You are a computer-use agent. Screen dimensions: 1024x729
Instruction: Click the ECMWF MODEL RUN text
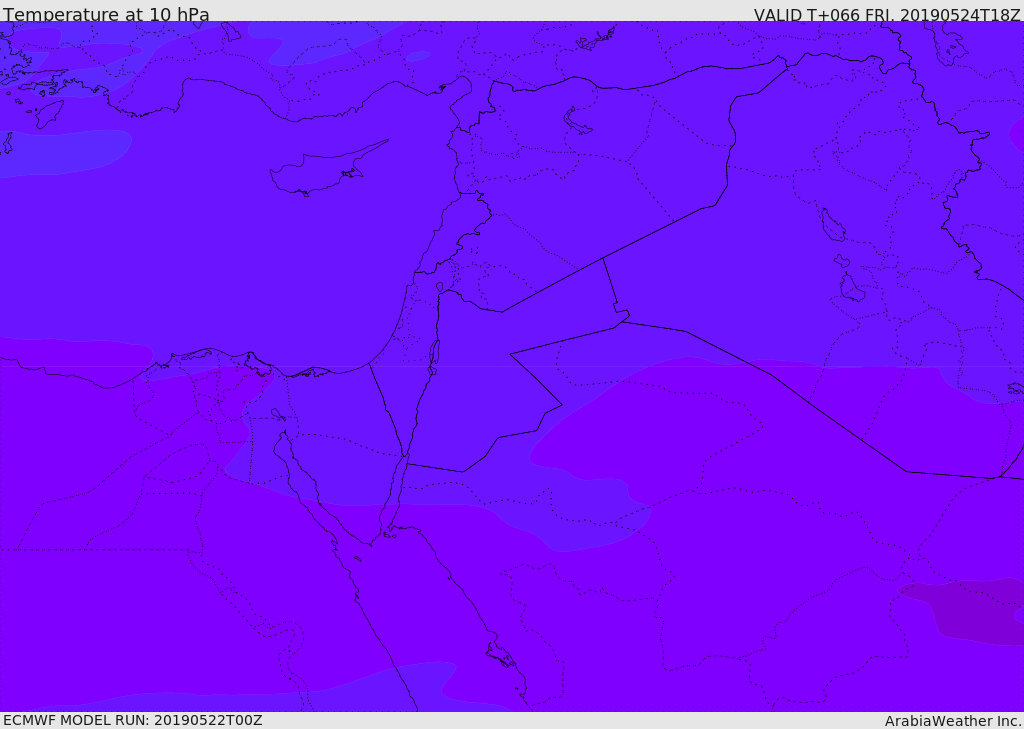[x=132, y=720]
